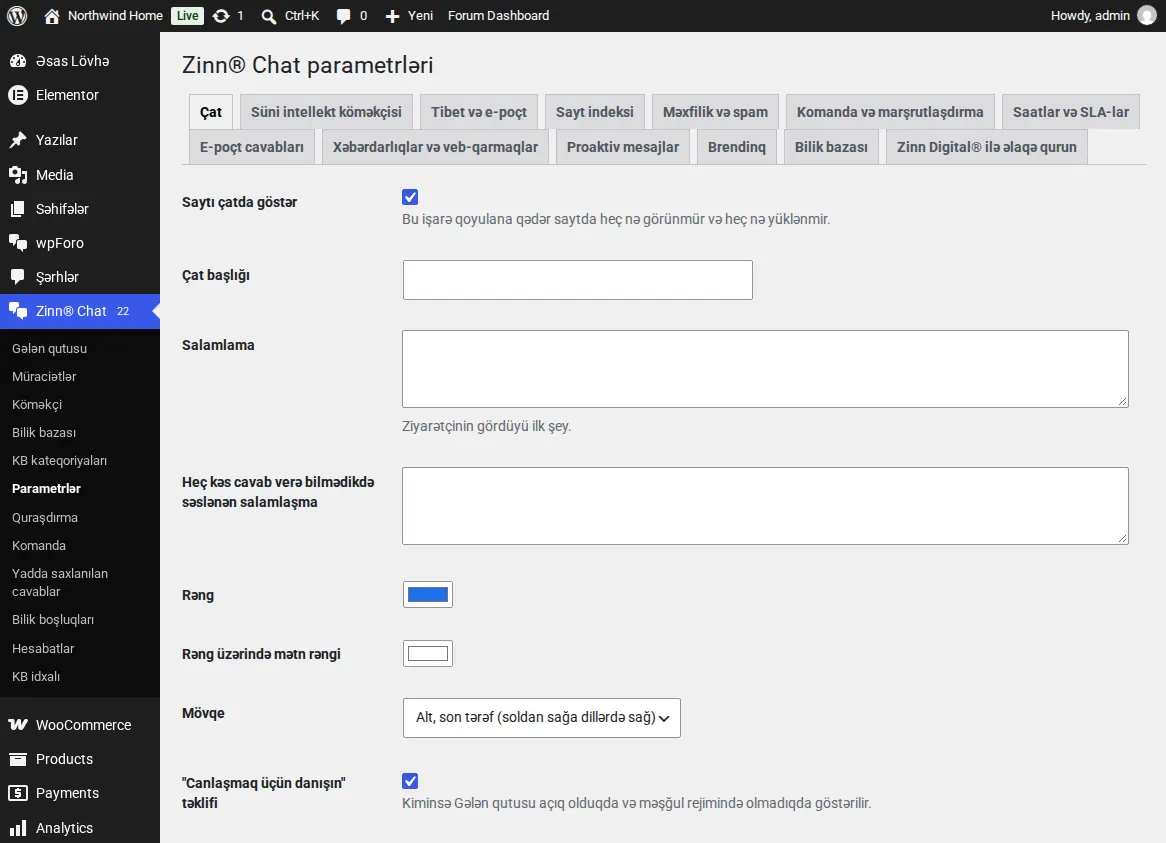Open the Elementor menu icon
1166x843 pixels.
pos(18,95)
